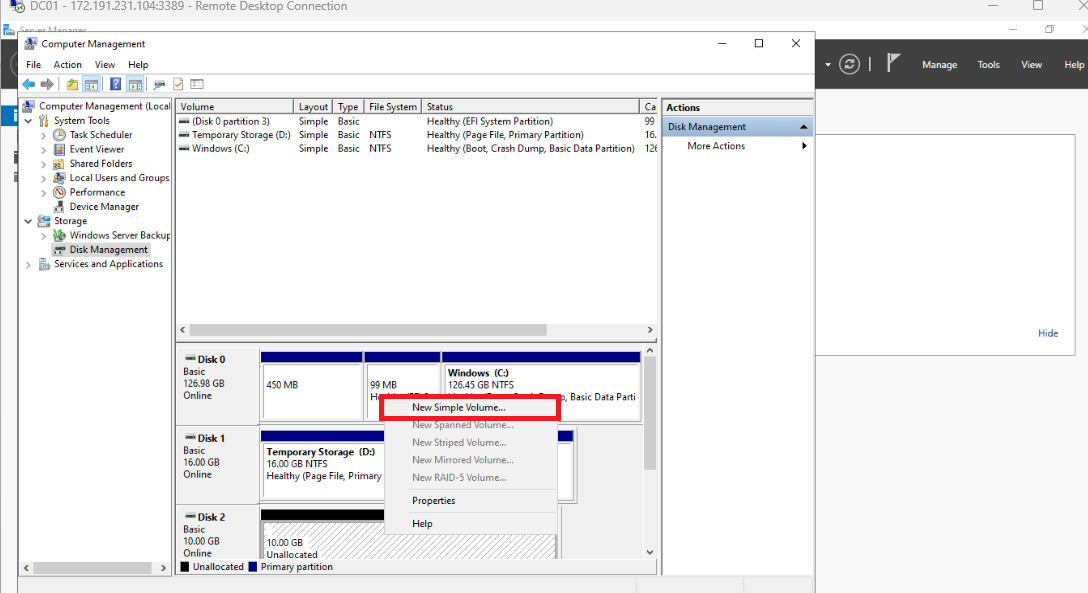Expand the Shared Folders node
The image size is (1088, 593).
44,164
